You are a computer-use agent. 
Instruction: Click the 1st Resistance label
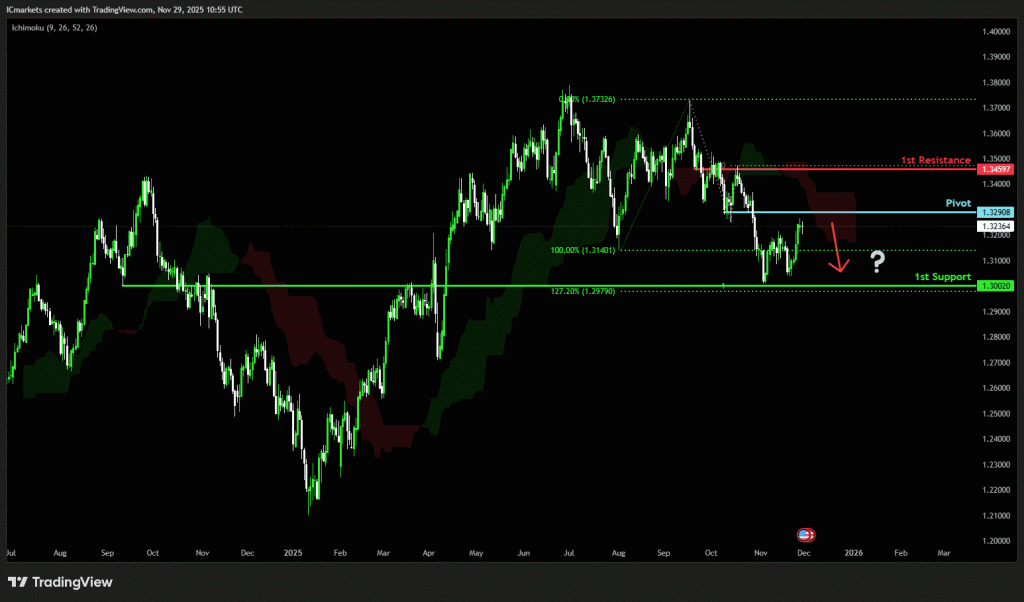coord(935,160)
